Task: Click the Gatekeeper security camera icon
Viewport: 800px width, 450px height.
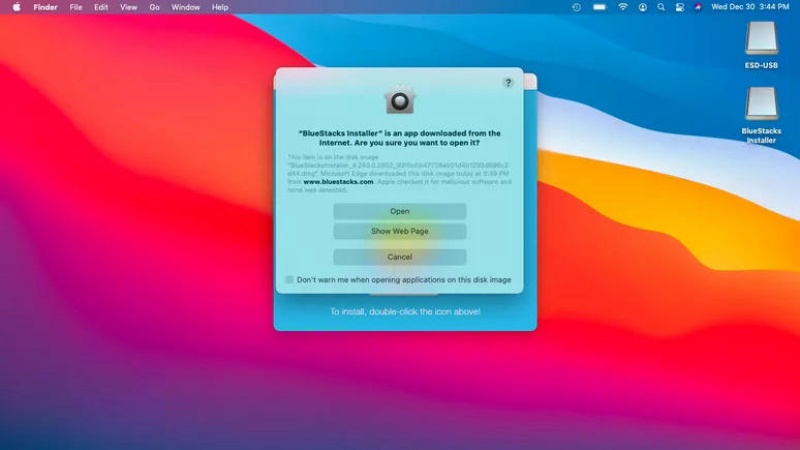Action: tap(399, 99)
